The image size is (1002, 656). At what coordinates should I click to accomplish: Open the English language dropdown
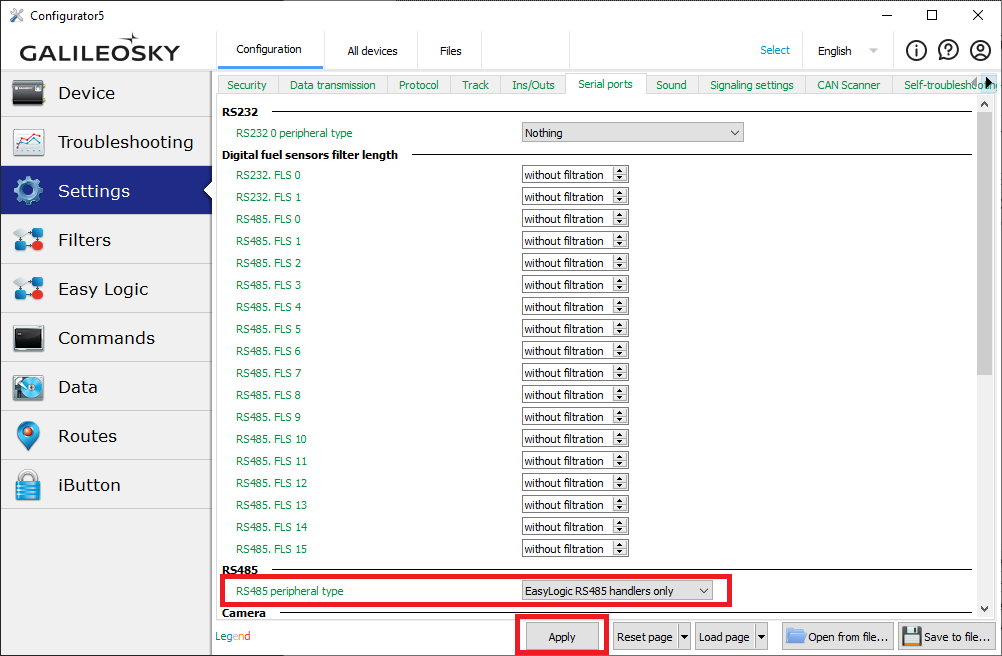(846, 51)
